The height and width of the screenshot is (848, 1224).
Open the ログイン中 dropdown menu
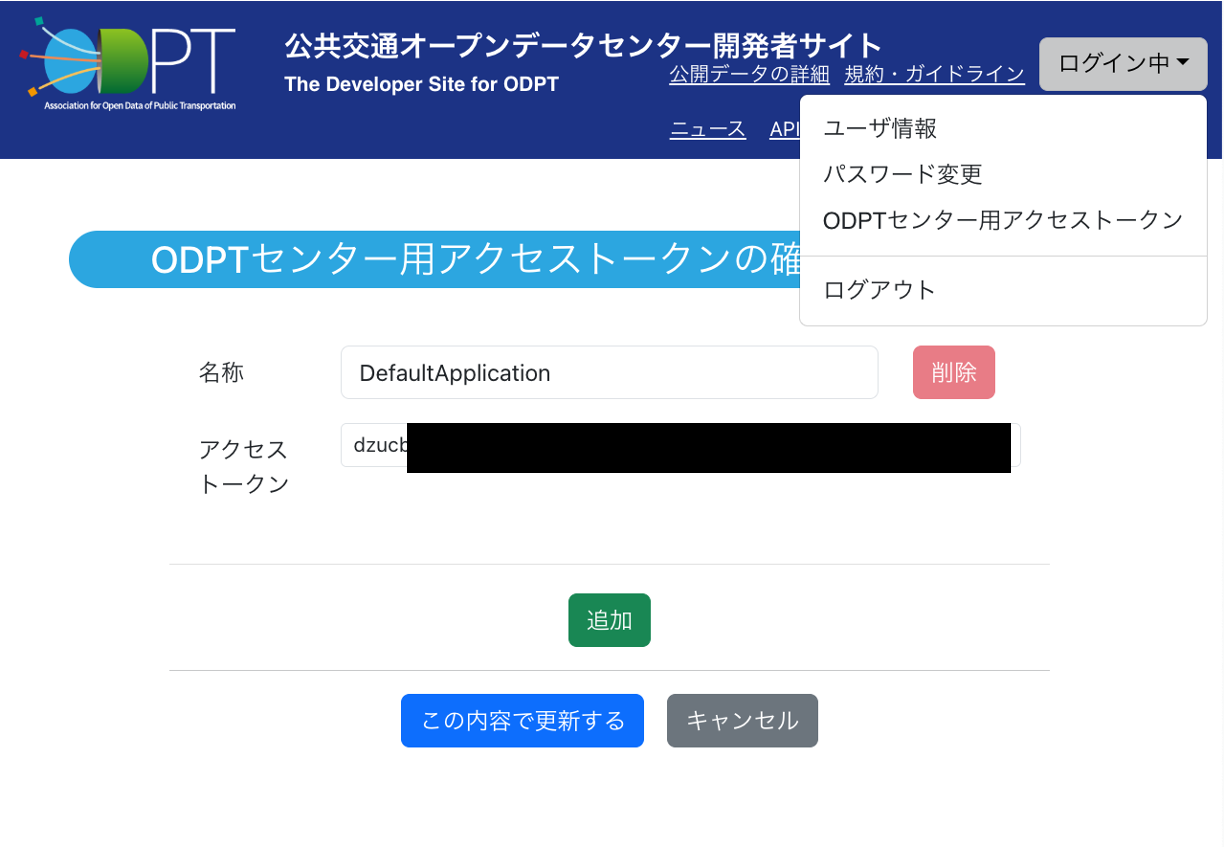1122,63
